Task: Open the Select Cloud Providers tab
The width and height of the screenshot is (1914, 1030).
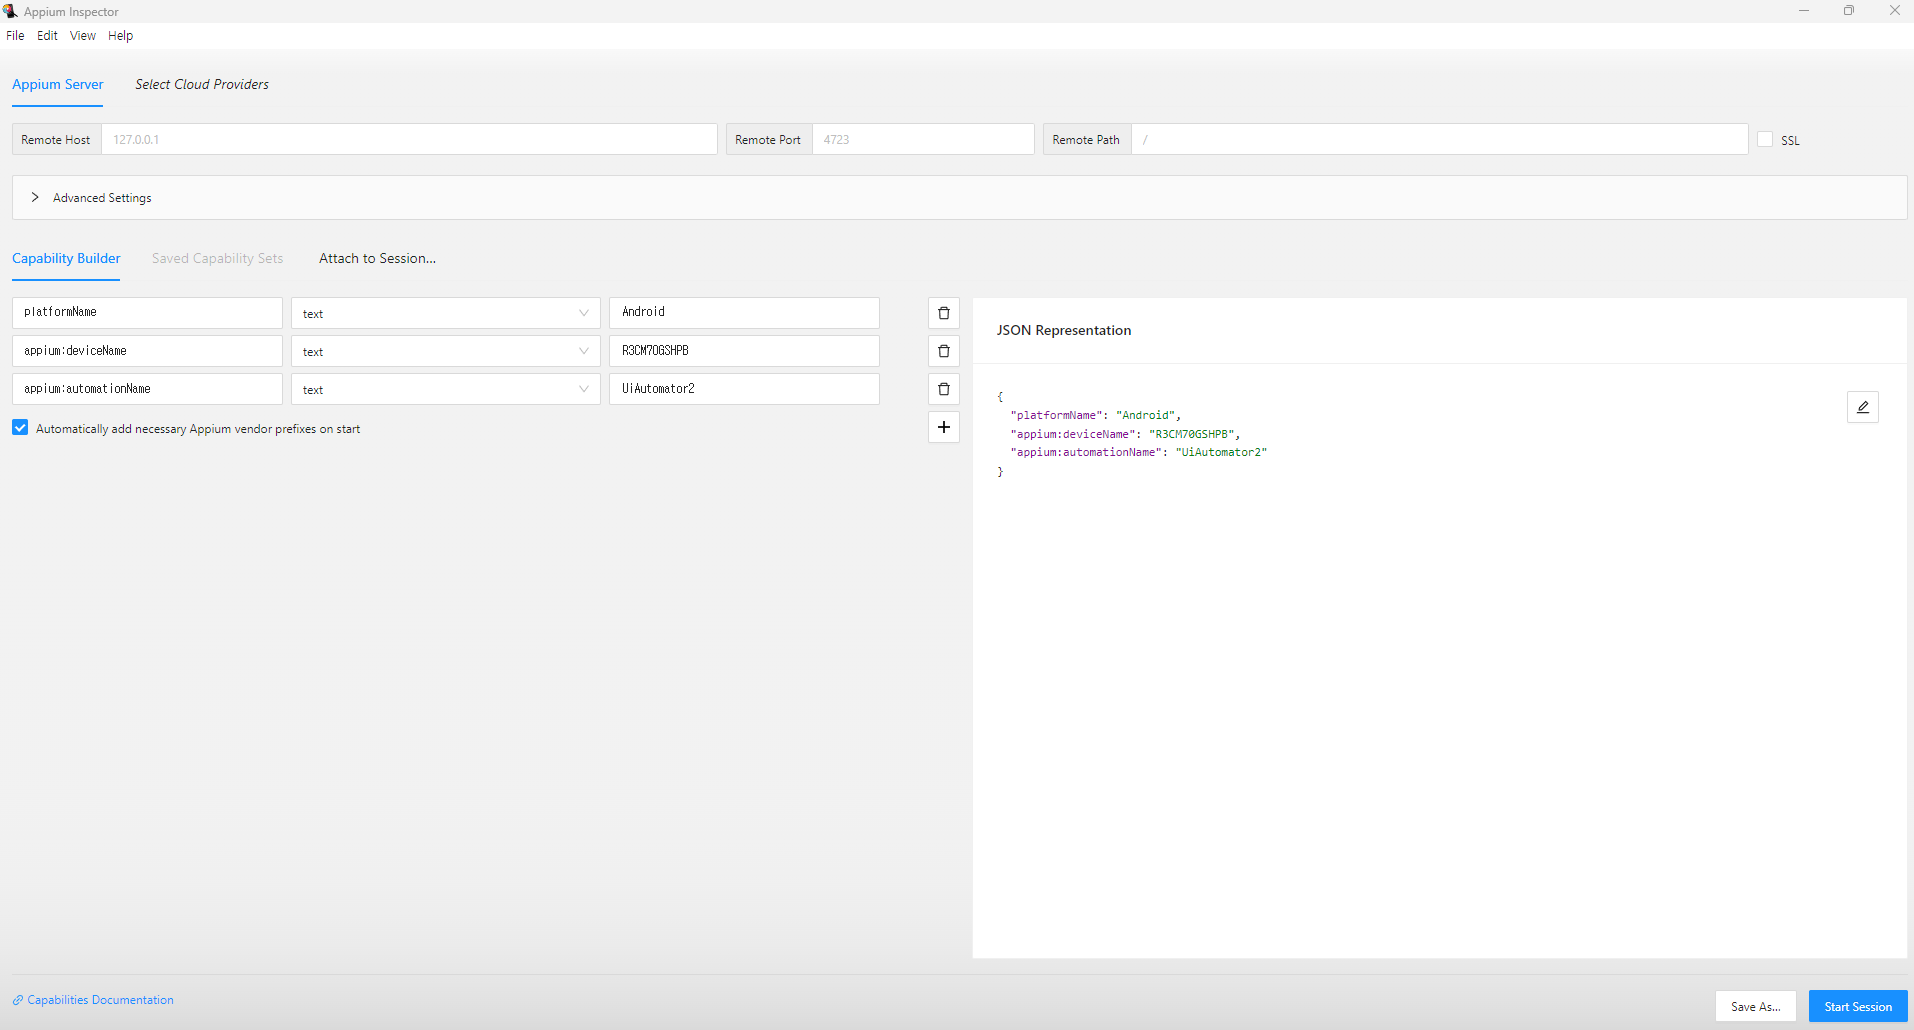Action: click(x=202, y=84)
